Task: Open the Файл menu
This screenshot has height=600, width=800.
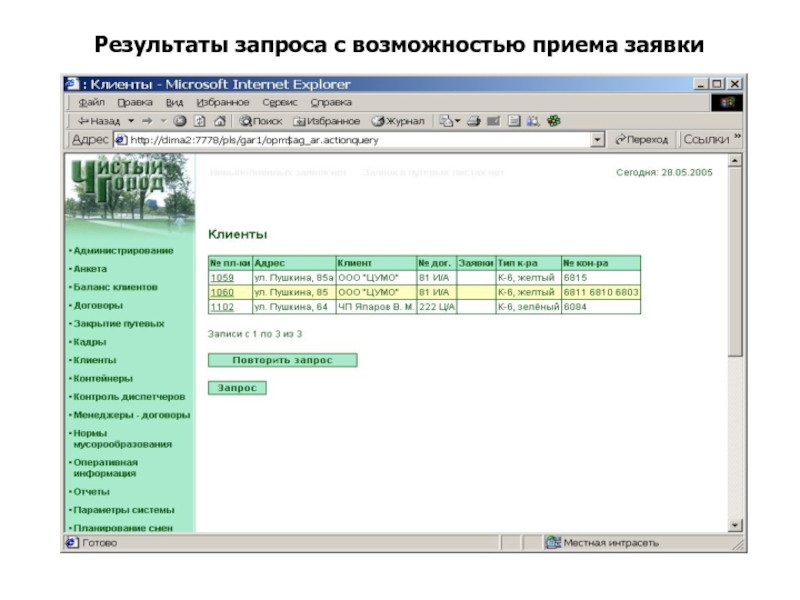Action: pos(91,102)
